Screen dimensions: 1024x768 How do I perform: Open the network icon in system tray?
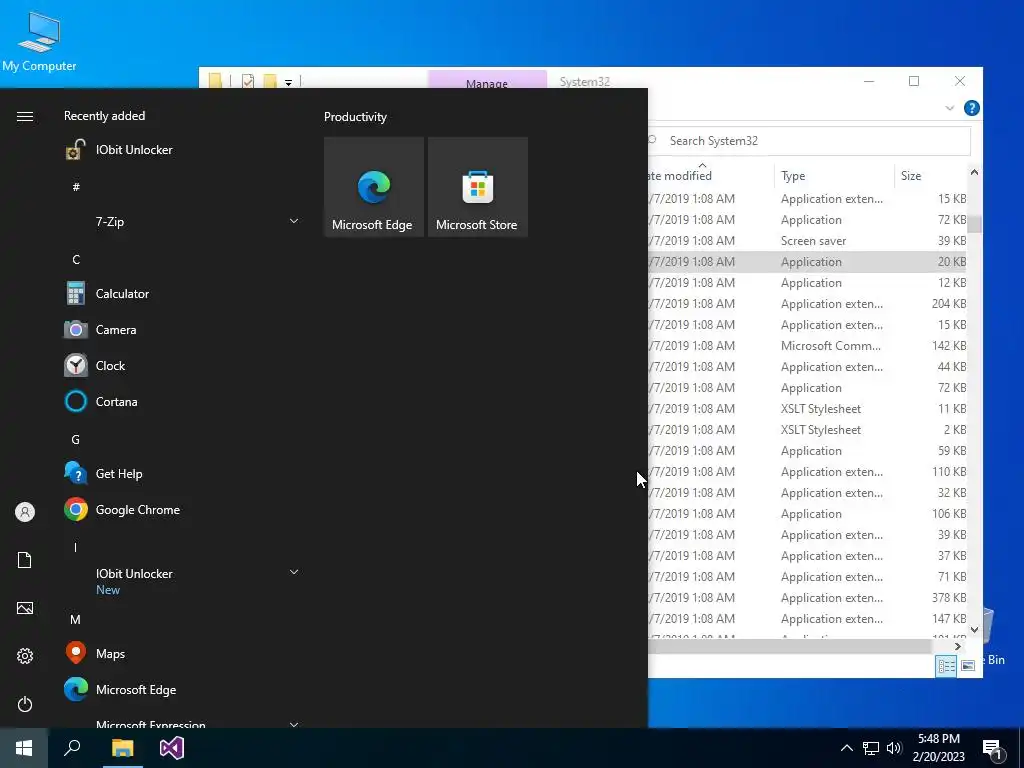871,748
